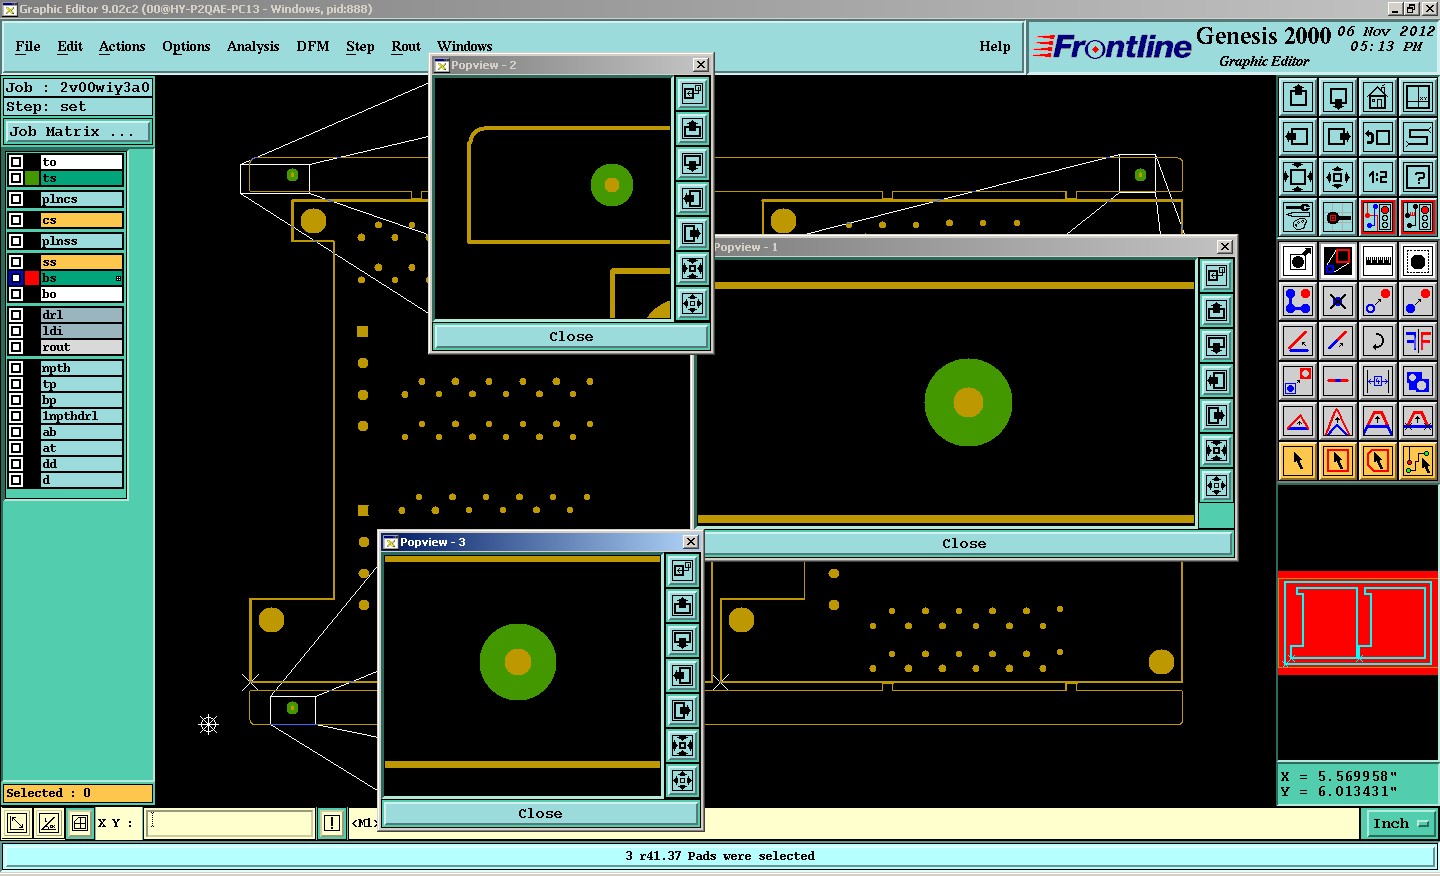Click Close button in Popview - 2

[571, 336]
